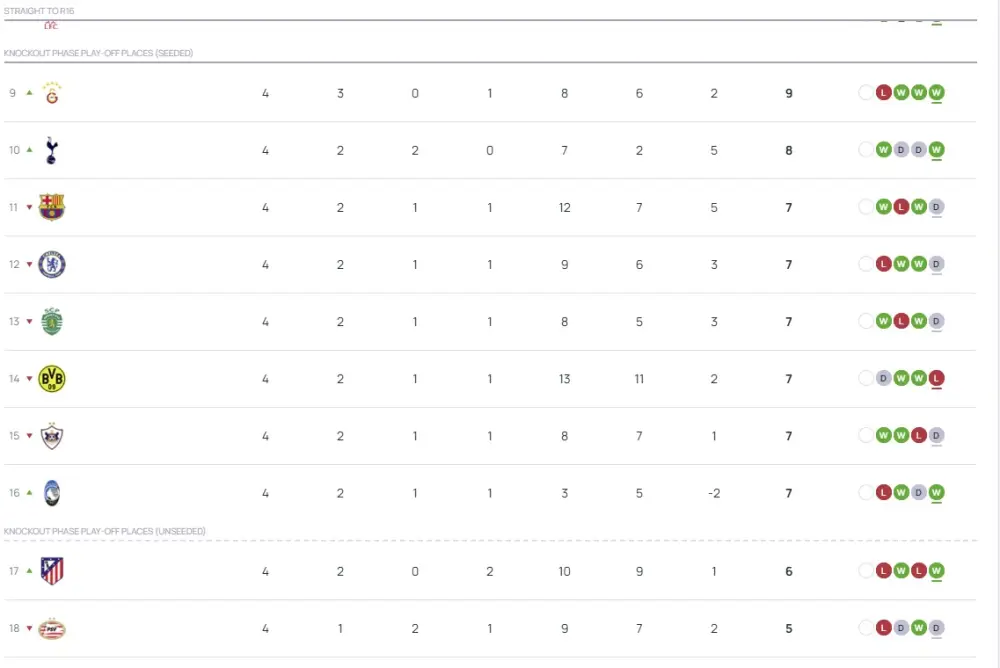
Task: Click the PSV Eindhoven logo
Action: (52, 629)
